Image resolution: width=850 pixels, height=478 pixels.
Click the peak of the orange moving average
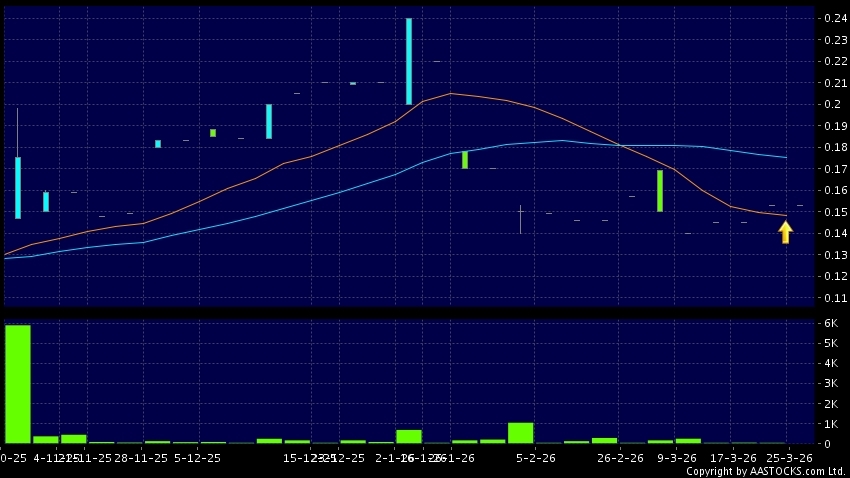tap(450, 93)
